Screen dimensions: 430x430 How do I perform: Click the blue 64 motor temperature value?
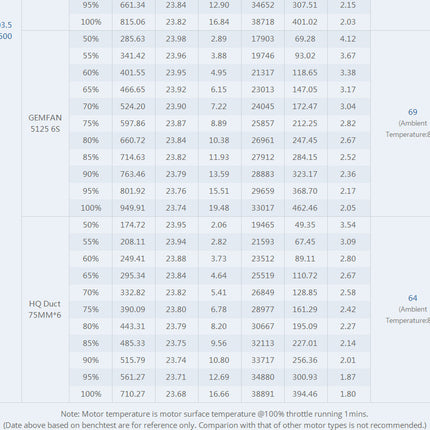(x=413, y=298)
